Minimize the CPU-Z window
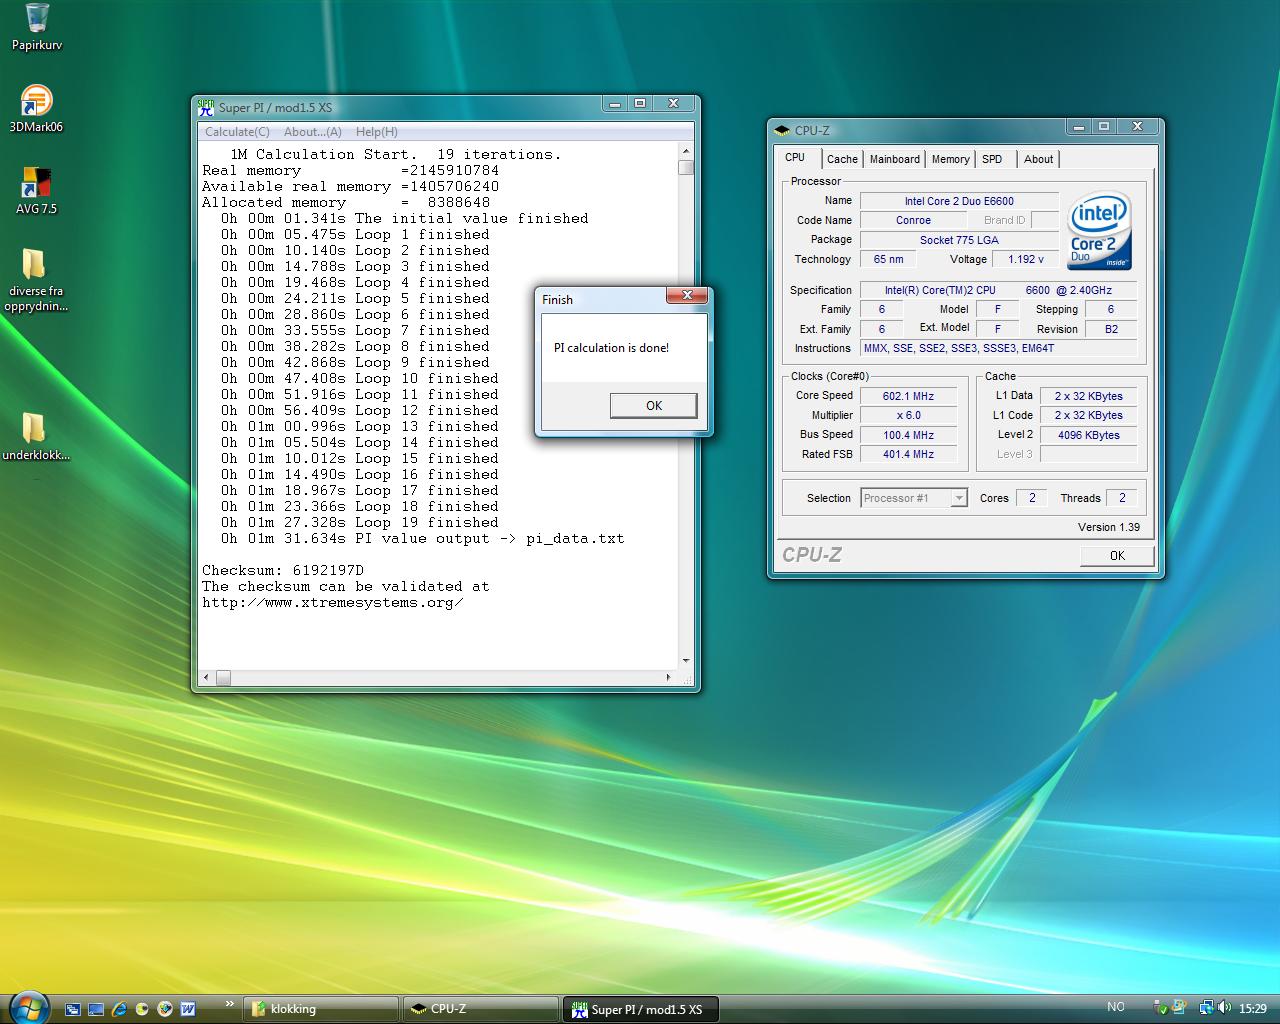 (x=1078, y=126)
